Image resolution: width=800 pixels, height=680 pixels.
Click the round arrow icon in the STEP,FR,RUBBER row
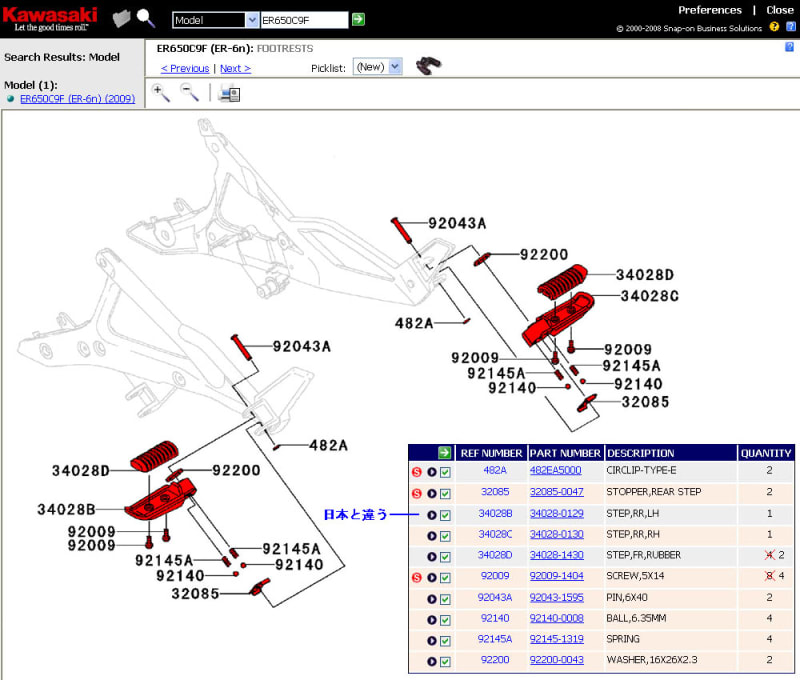tap(432, 557)
